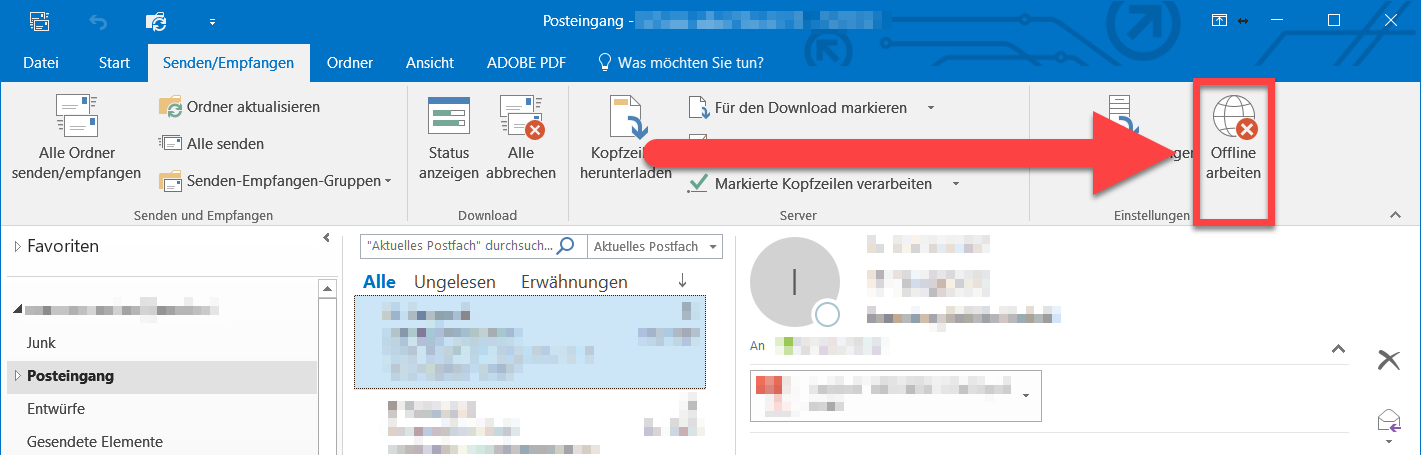Expand the Favoriten folder group
This screenshot has width=1421, height=455.
[x=18, y=247]
